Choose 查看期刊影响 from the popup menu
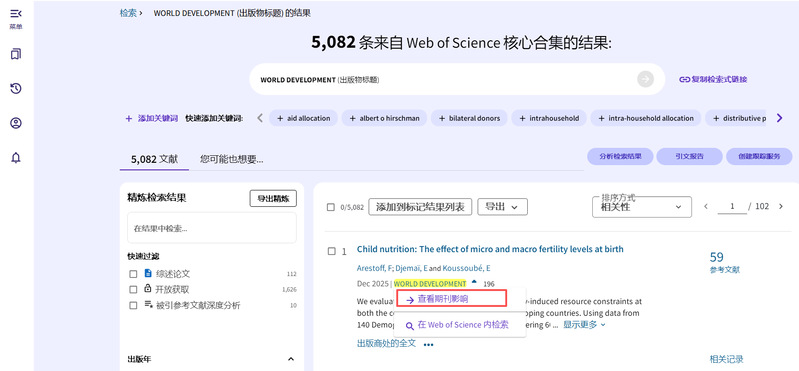Viewport: 799px width, 371px height. point(450,299)
